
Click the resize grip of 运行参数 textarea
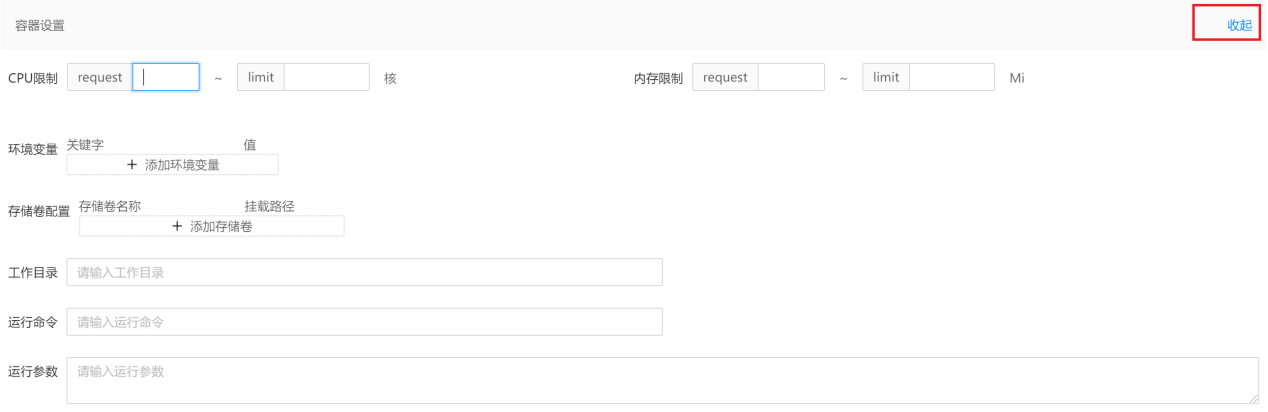(x=1253, y=398)
